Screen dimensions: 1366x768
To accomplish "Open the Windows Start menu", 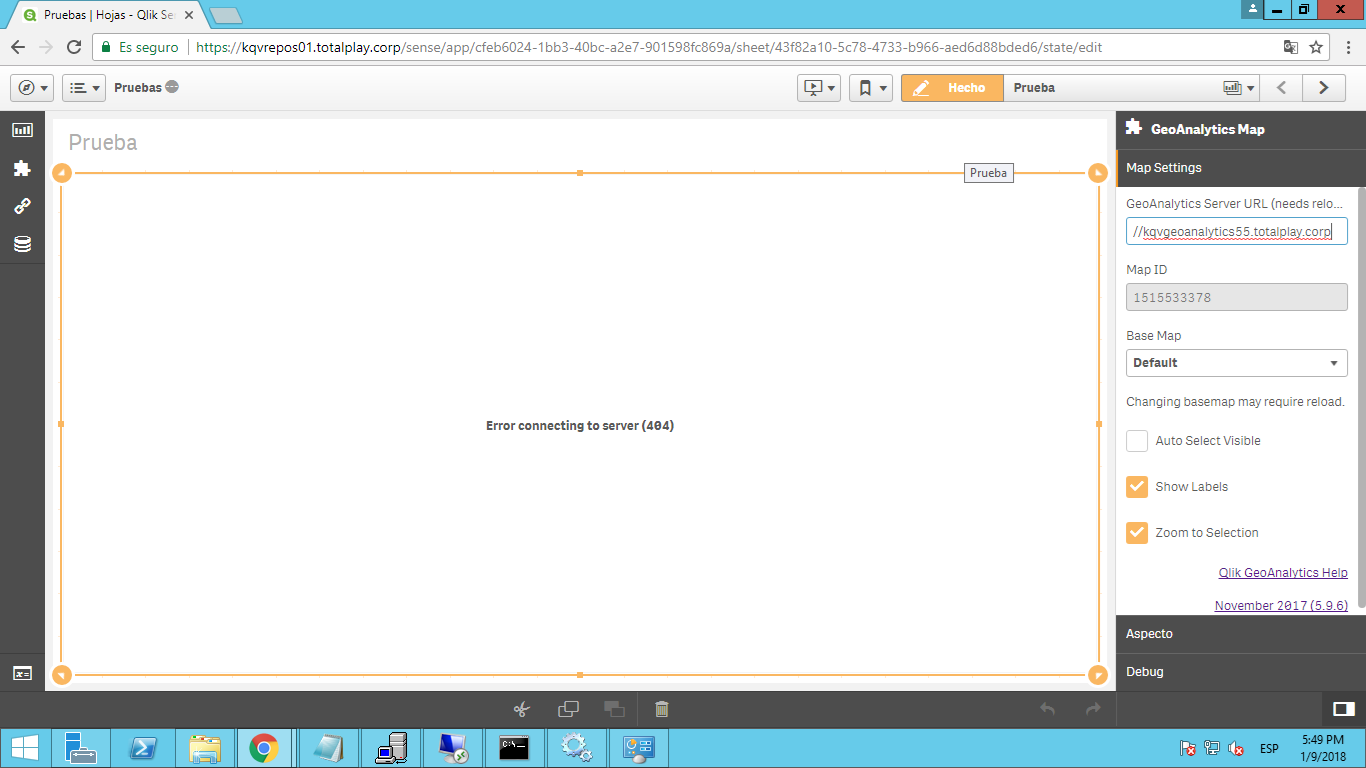I will point(24,748).
